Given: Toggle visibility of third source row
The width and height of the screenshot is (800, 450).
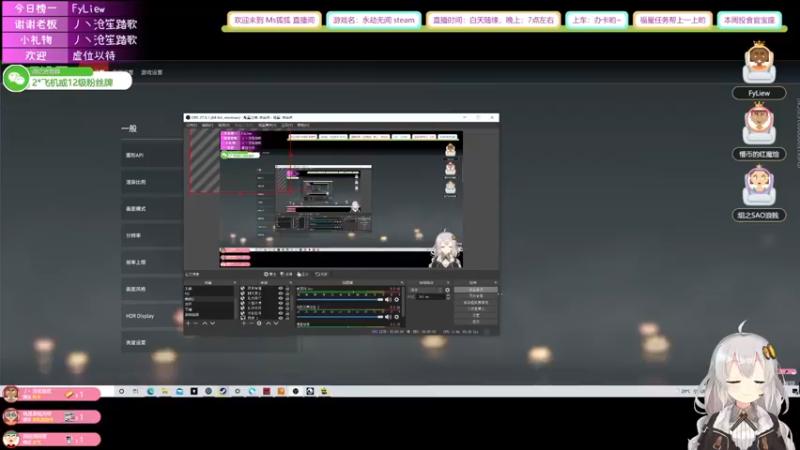Looking at the screenshot, I should coord(281,298).
